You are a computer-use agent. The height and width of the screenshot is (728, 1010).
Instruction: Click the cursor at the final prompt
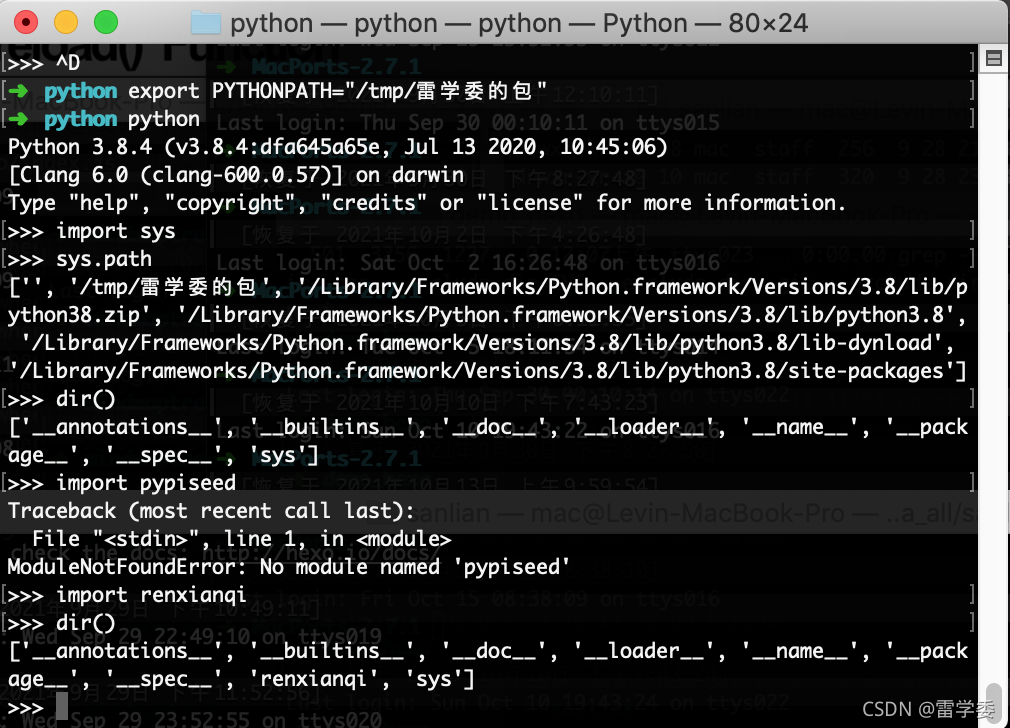click(x=62, y=707)
